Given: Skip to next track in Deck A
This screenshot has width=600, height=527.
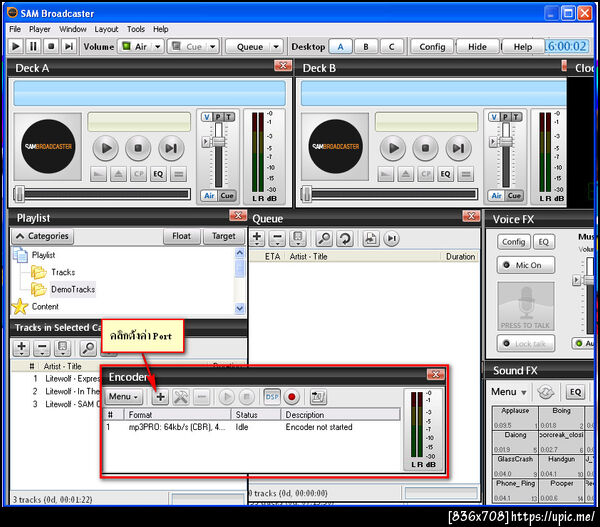Looking at the screenshot, I should tap(171, 148).
